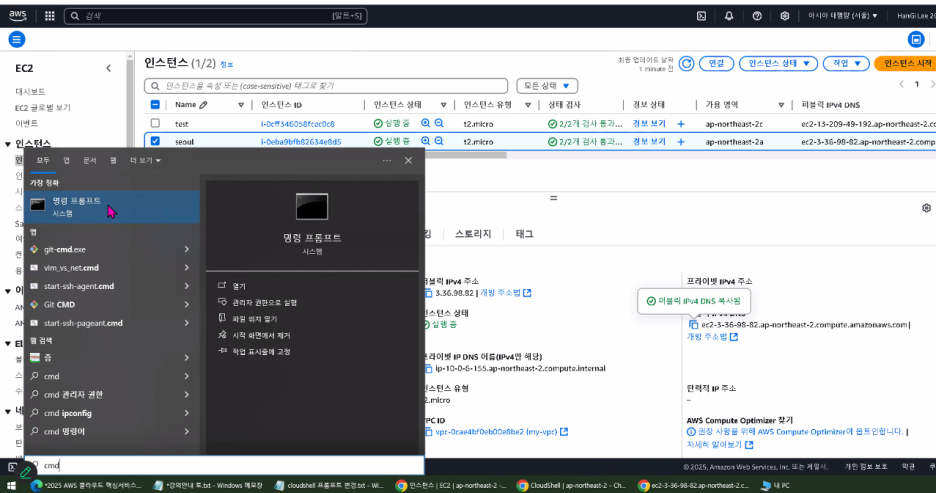Switch to the 문서 search tab
The width and height of the screenshot is (936, 493).
coord(90,161)
